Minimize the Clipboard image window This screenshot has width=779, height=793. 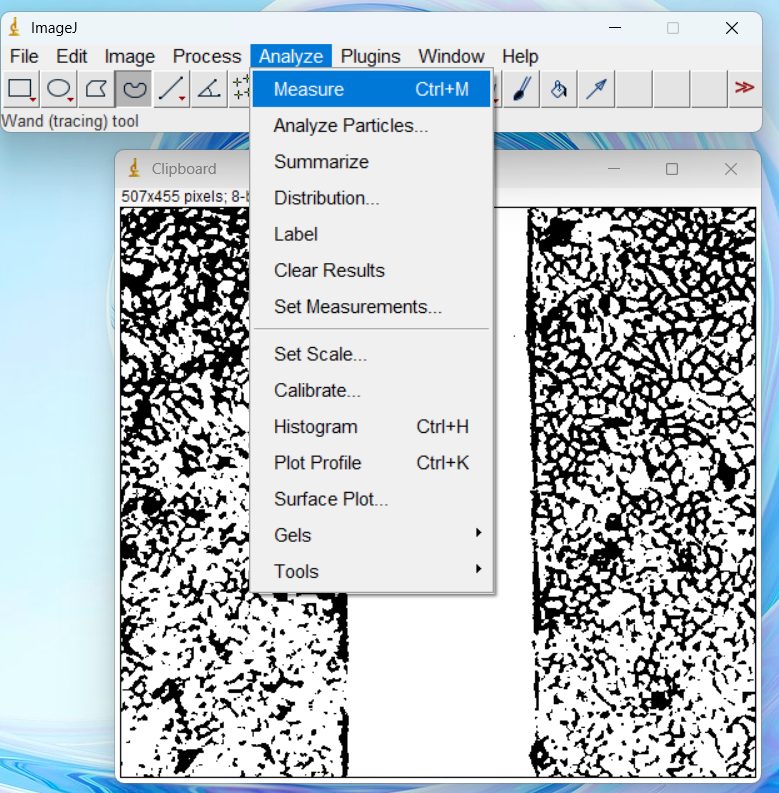pos(614,169)
